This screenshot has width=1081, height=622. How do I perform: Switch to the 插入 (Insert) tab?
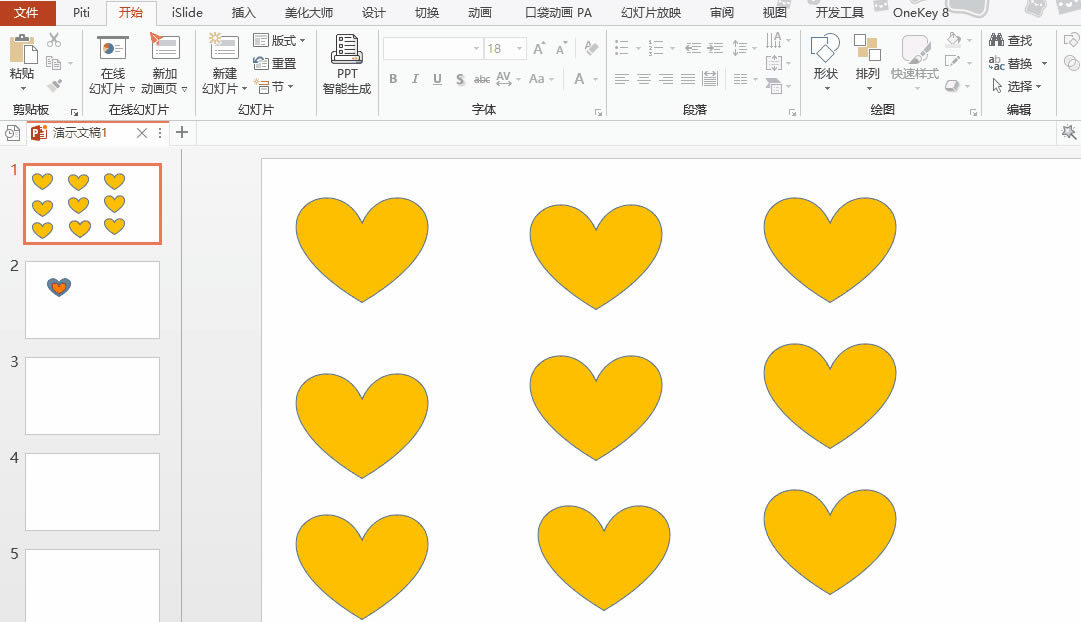(245, 12)
